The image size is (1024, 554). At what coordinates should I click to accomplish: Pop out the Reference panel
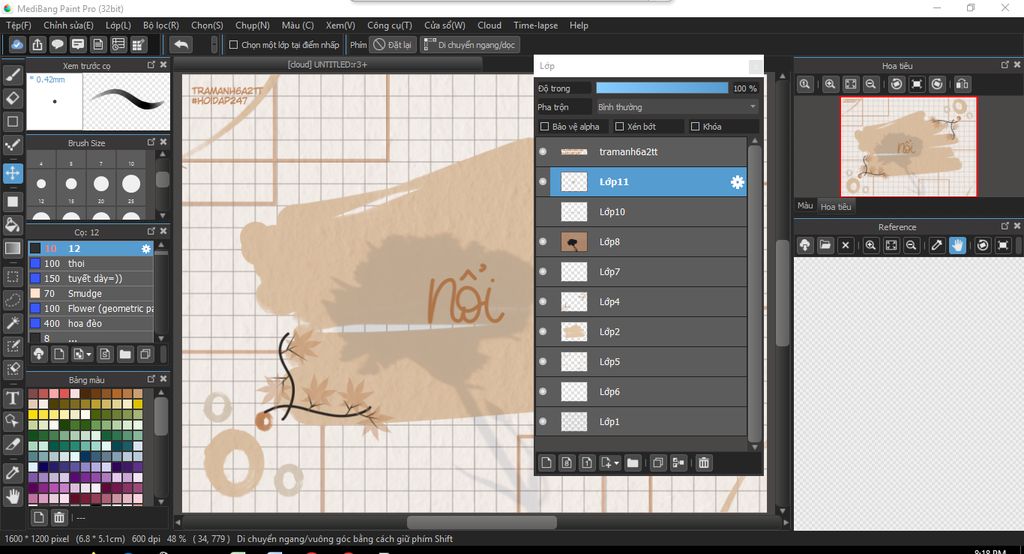coord(1004,226)
